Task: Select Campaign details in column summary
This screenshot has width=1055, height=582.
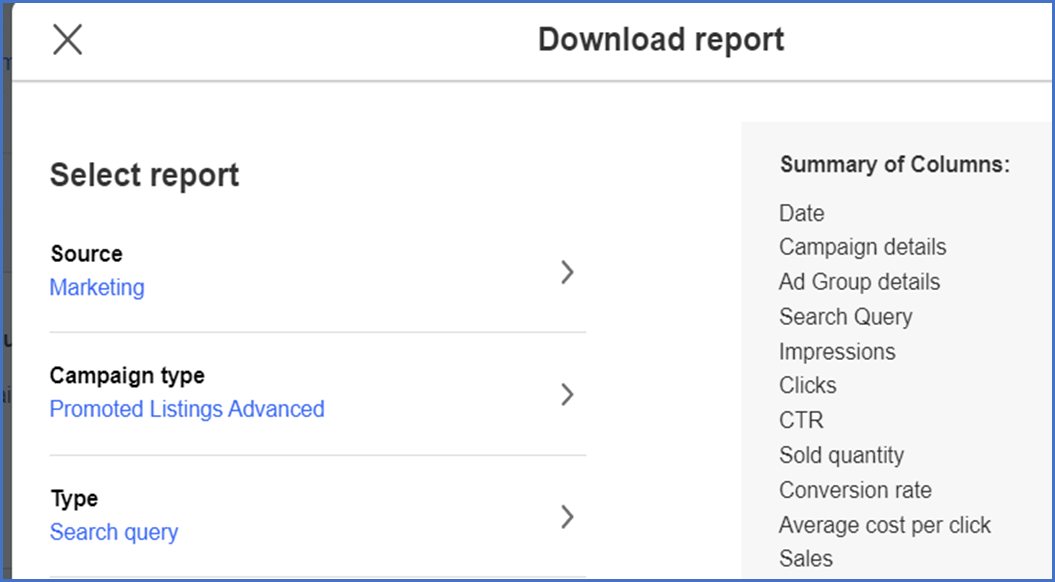Action: pyautogui.click(x=863, y=247)
